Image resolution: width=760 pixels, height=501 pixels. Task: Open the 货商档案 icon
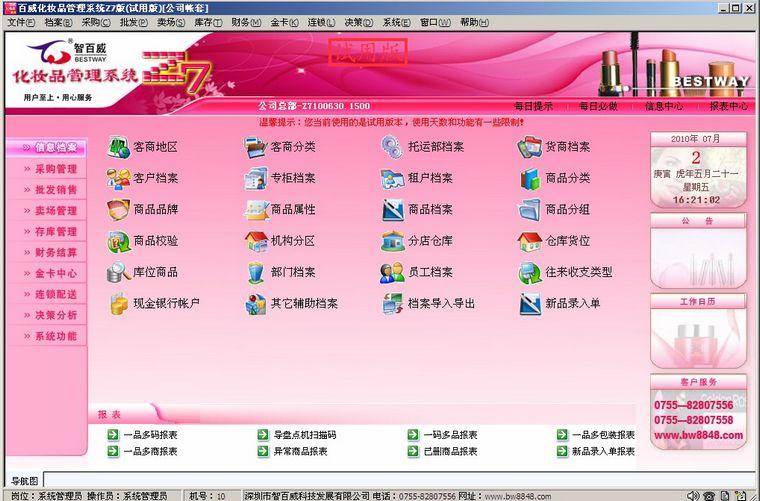(529, 147)
